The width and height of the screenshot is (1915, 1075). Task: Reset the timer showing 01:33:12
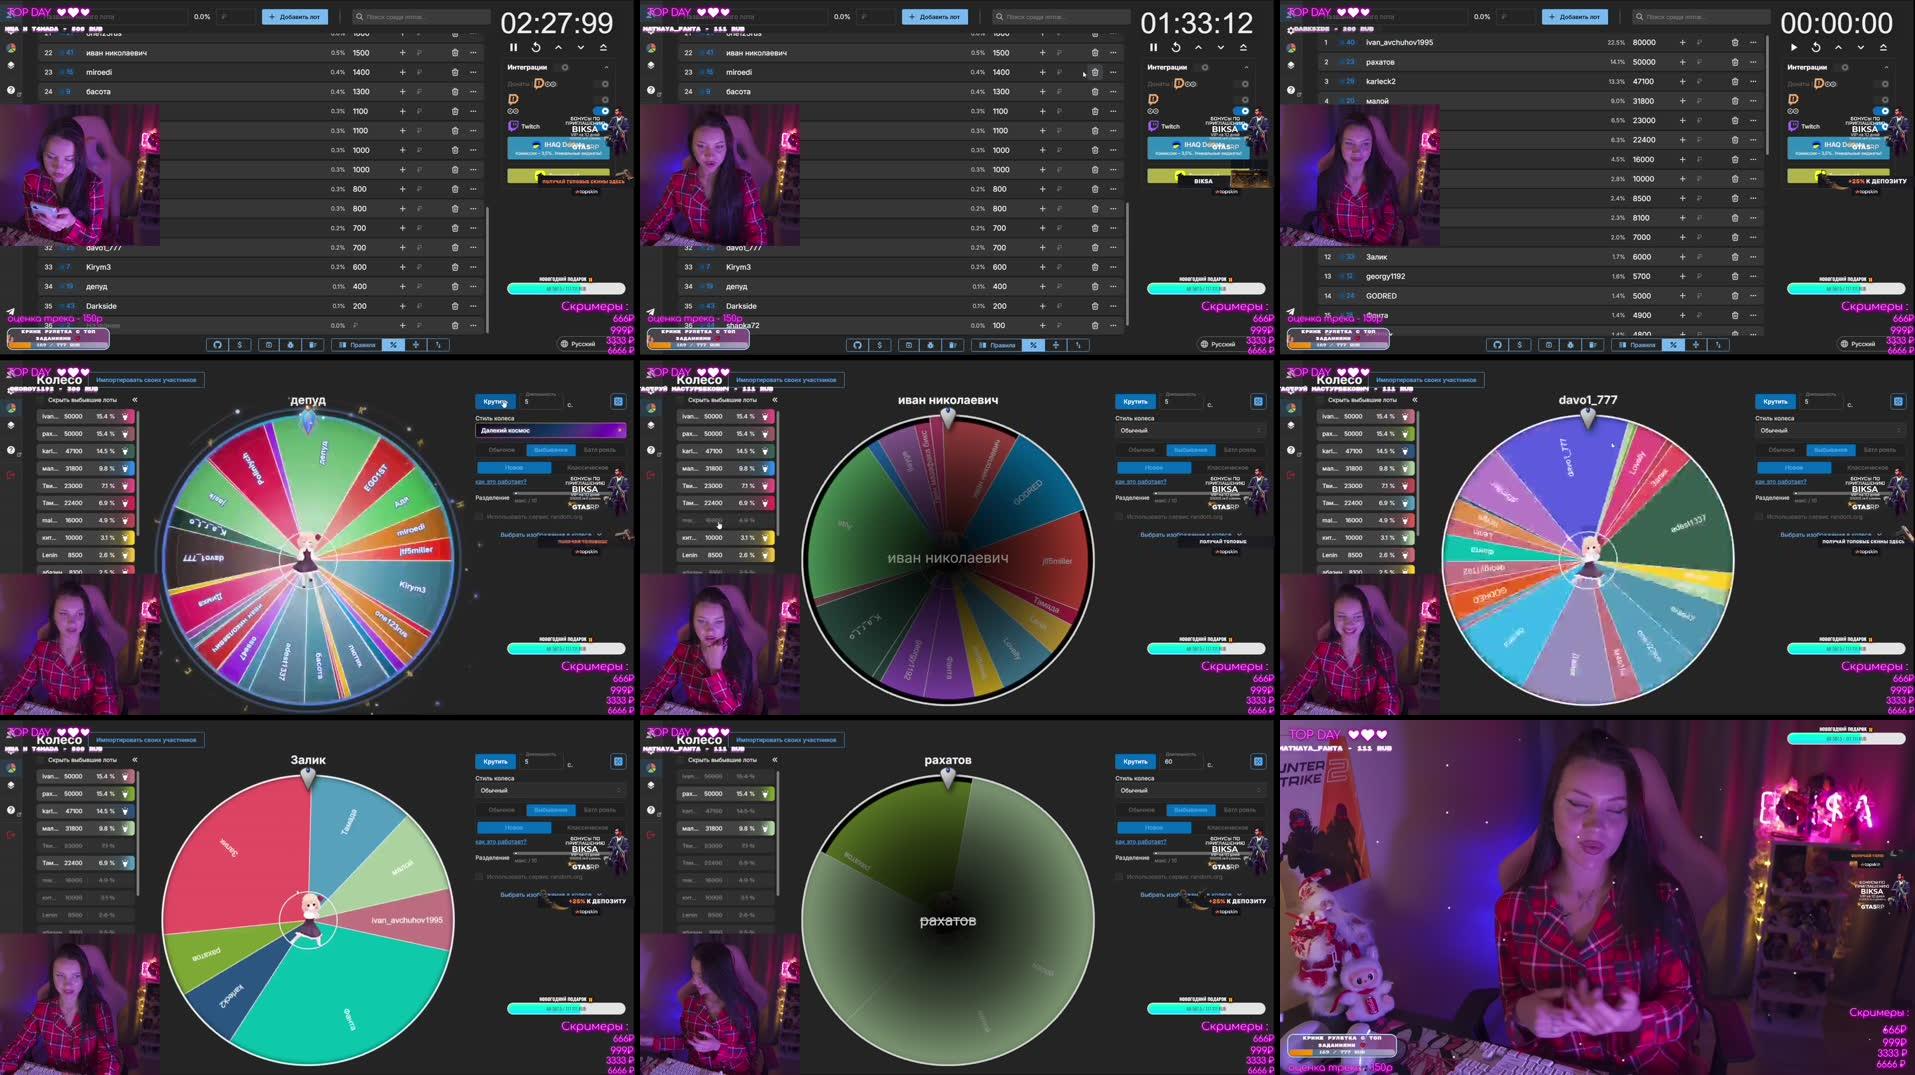[1176, 47]
